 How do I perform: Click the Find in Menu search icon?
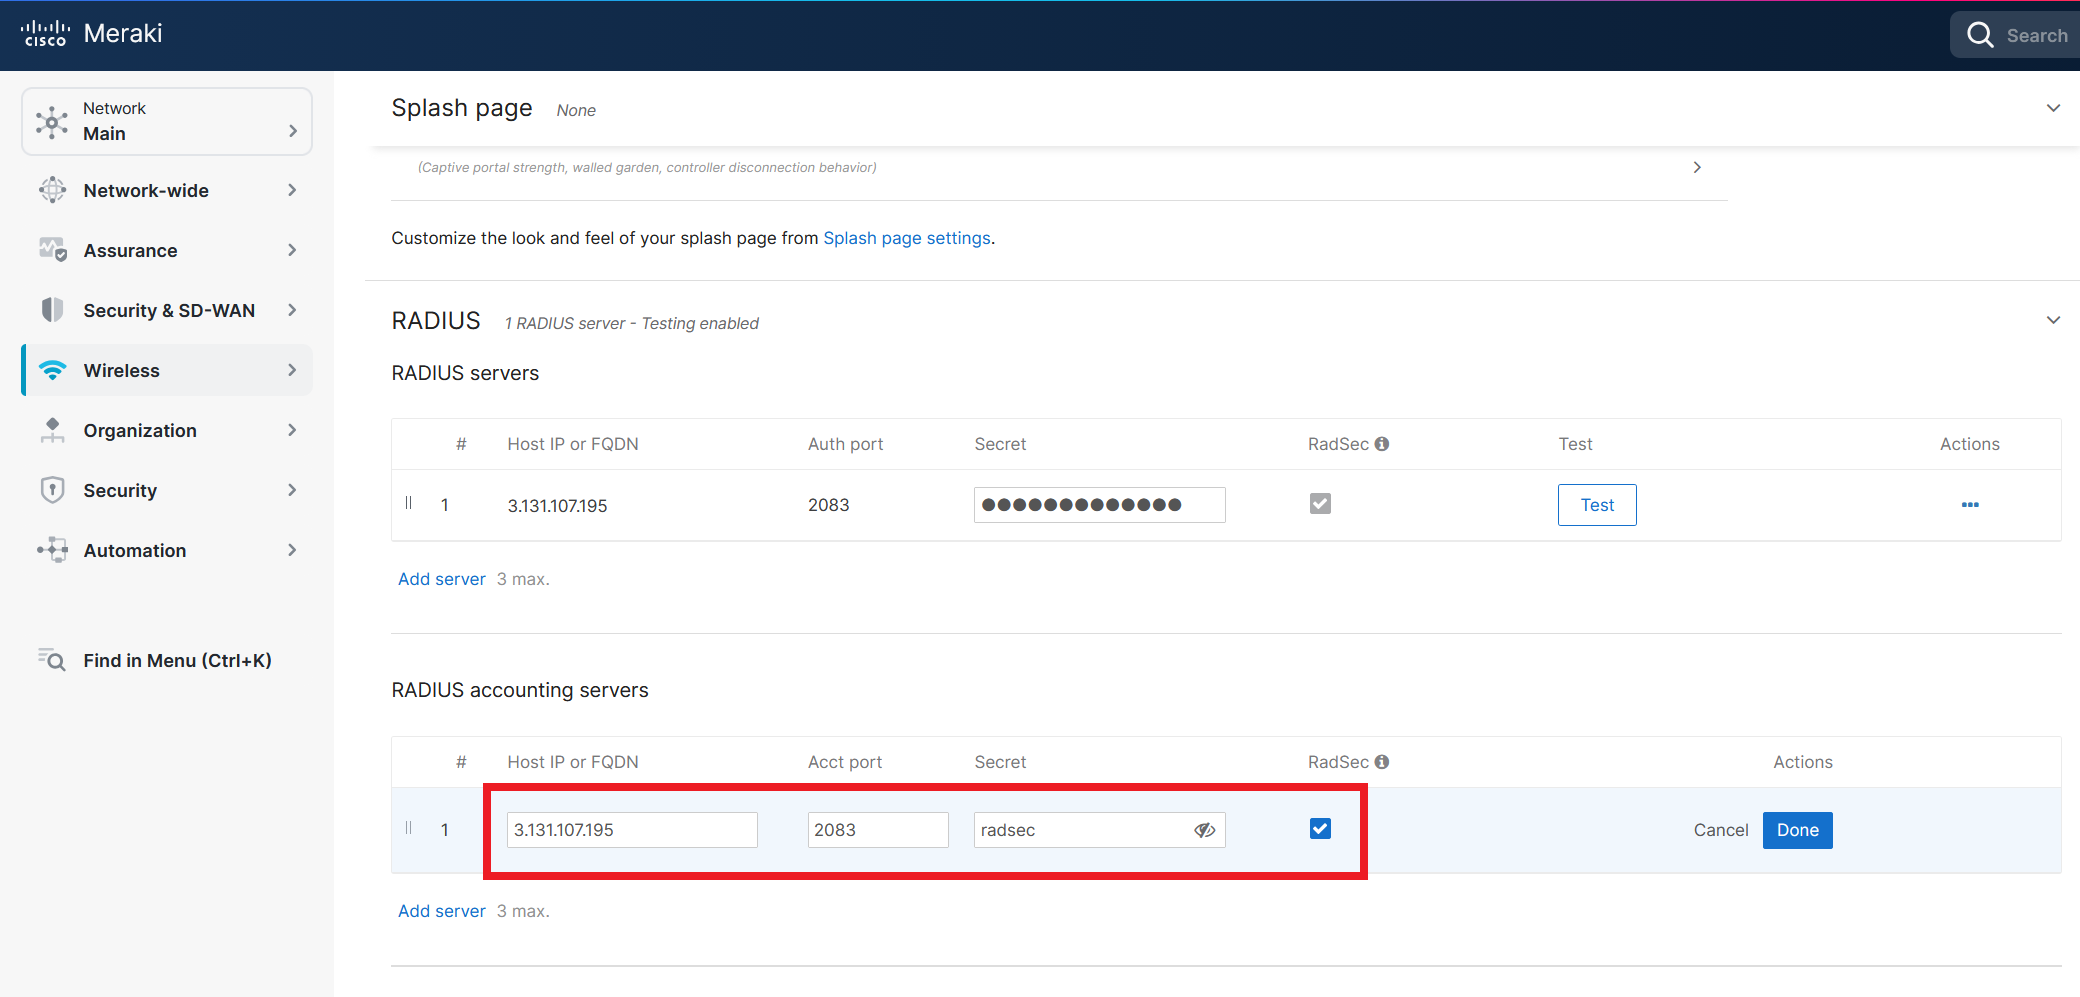point(52,660)
